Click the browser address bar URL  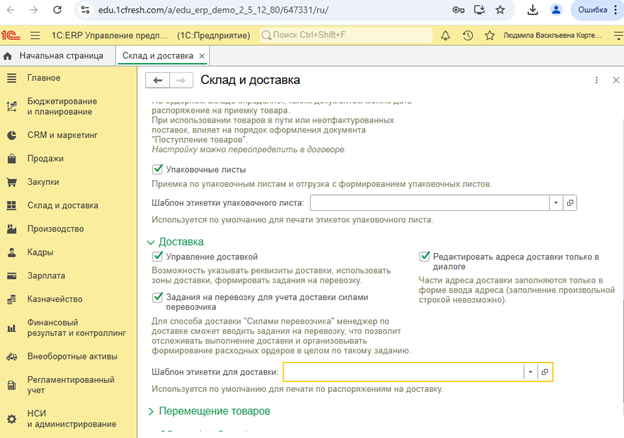tap(213, 10)
